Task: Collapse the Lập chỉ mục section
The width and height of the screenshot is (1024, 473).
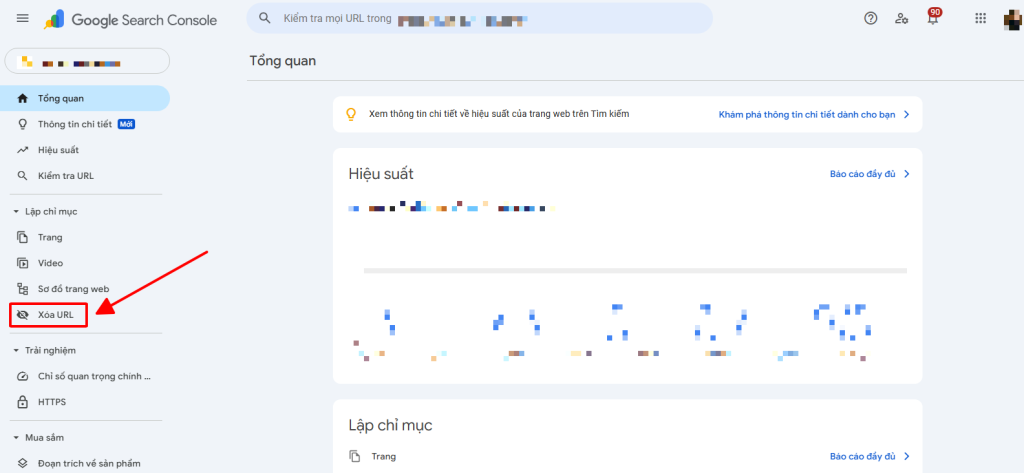Action: 16,212
